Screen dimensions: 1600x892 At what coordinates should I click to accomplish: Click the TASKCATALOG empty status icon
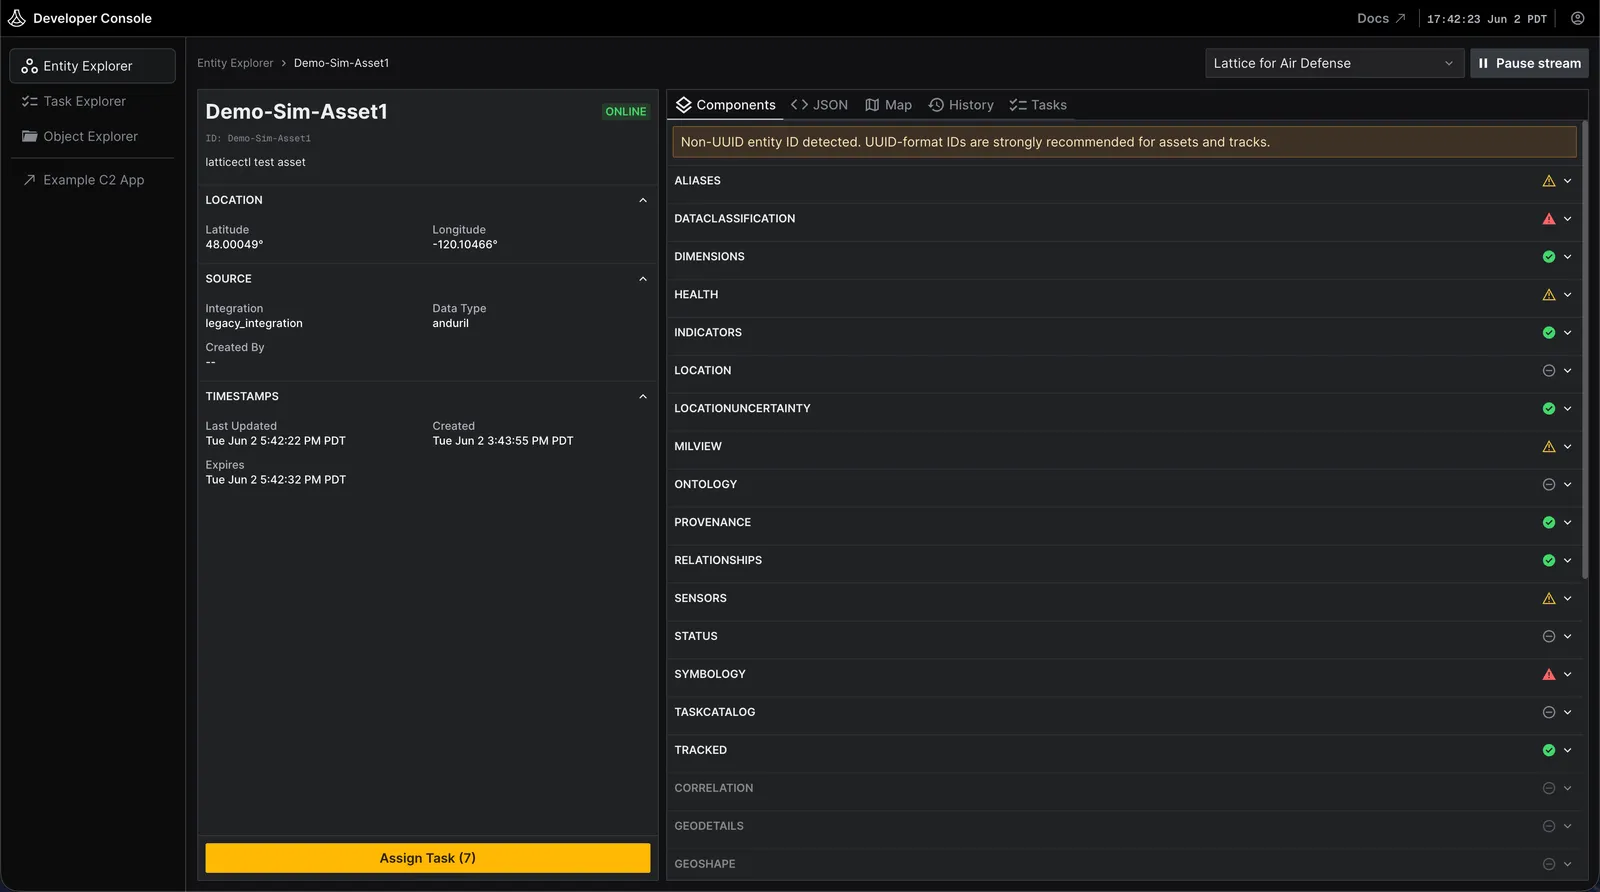(1549, 713)
